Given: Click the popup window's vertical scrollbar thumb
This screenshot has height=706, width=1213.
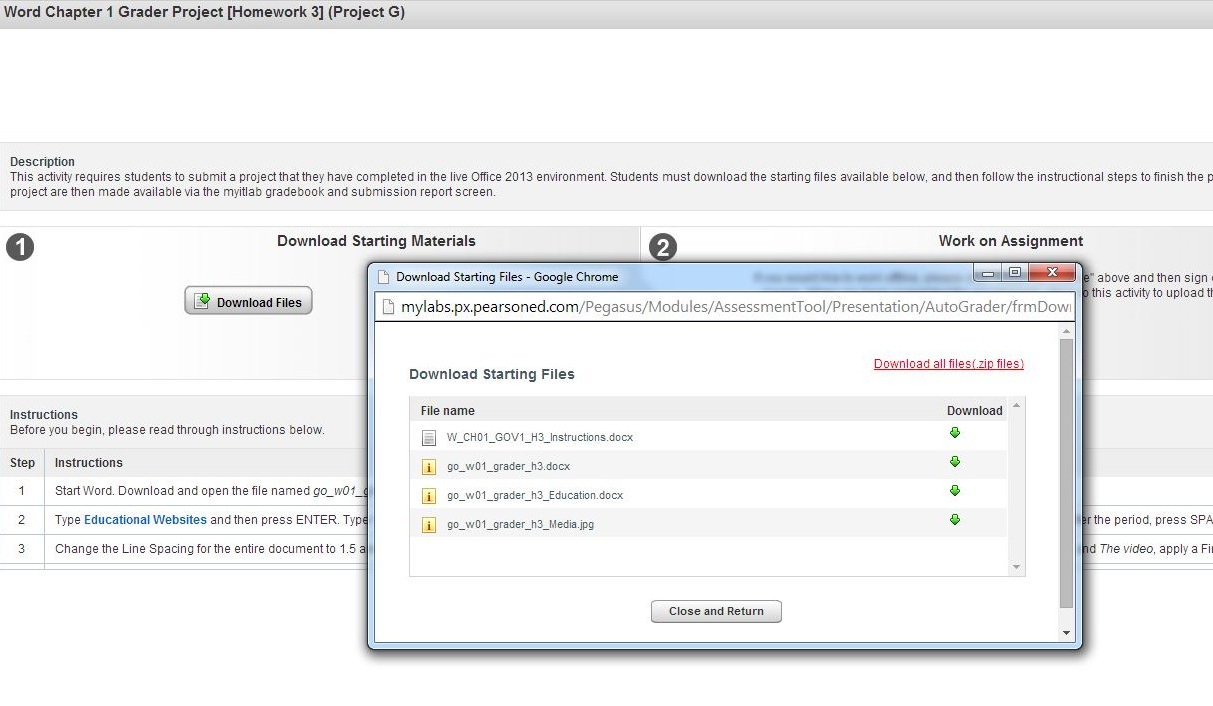Looking at the screenshot, I should tap(1066, 470).
